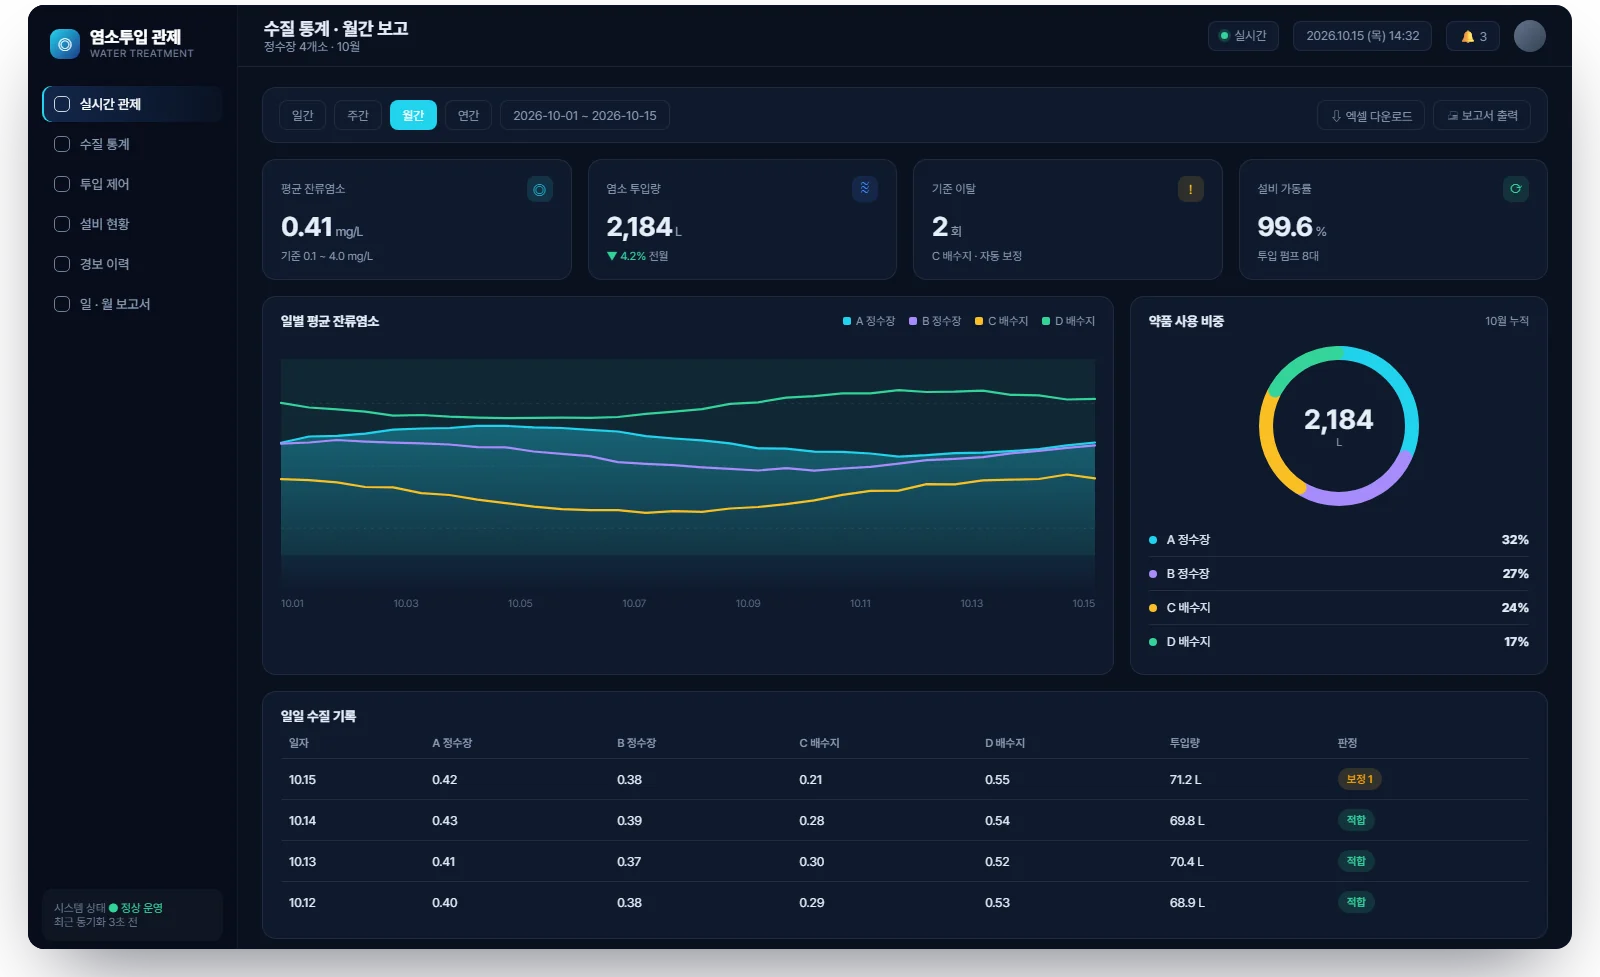Select the 연간 period tab

pyautogui.click(x=468, y=115)
